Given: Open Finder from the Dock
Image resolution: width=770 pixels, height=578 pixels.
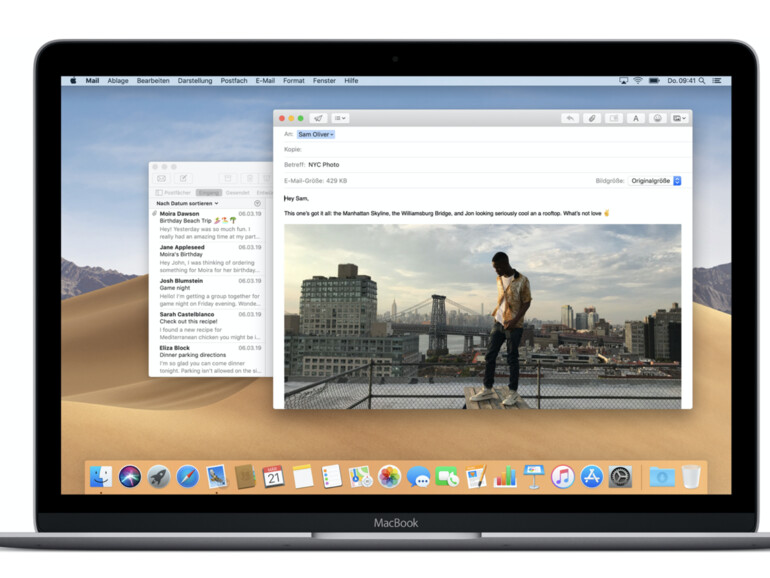Looking at the screenshot, I should point(101,476).
